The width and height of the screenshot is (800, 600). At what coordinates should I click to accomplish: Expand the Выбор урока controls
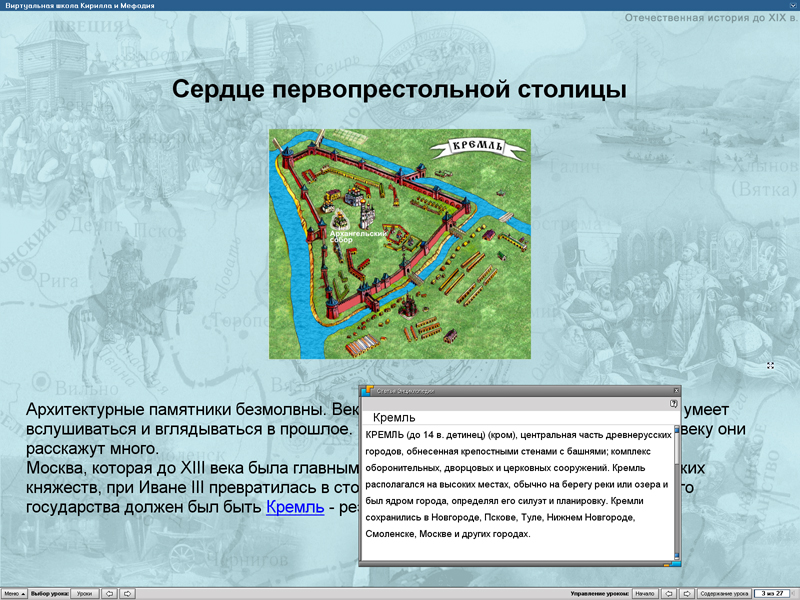[x=48, y=592]
